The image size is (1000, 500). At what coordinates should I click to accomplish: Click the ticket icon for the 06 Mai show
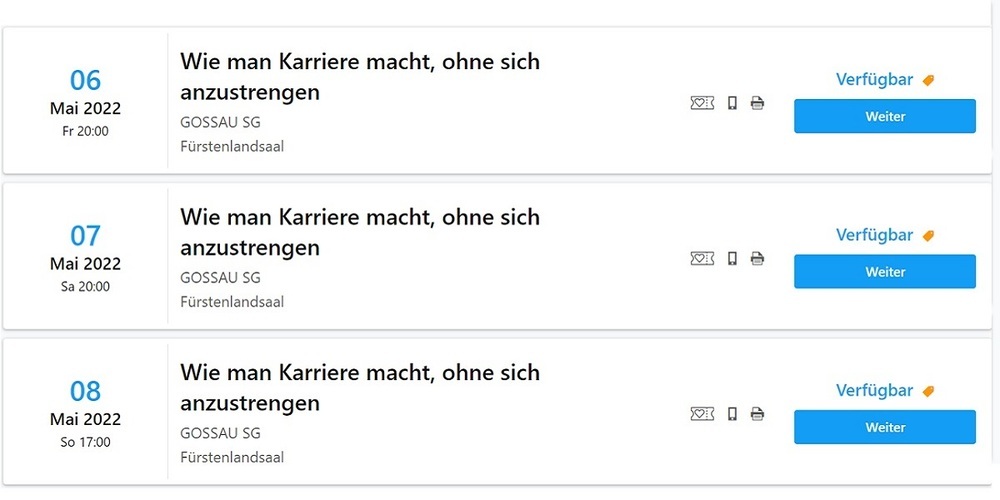point(702,103)
